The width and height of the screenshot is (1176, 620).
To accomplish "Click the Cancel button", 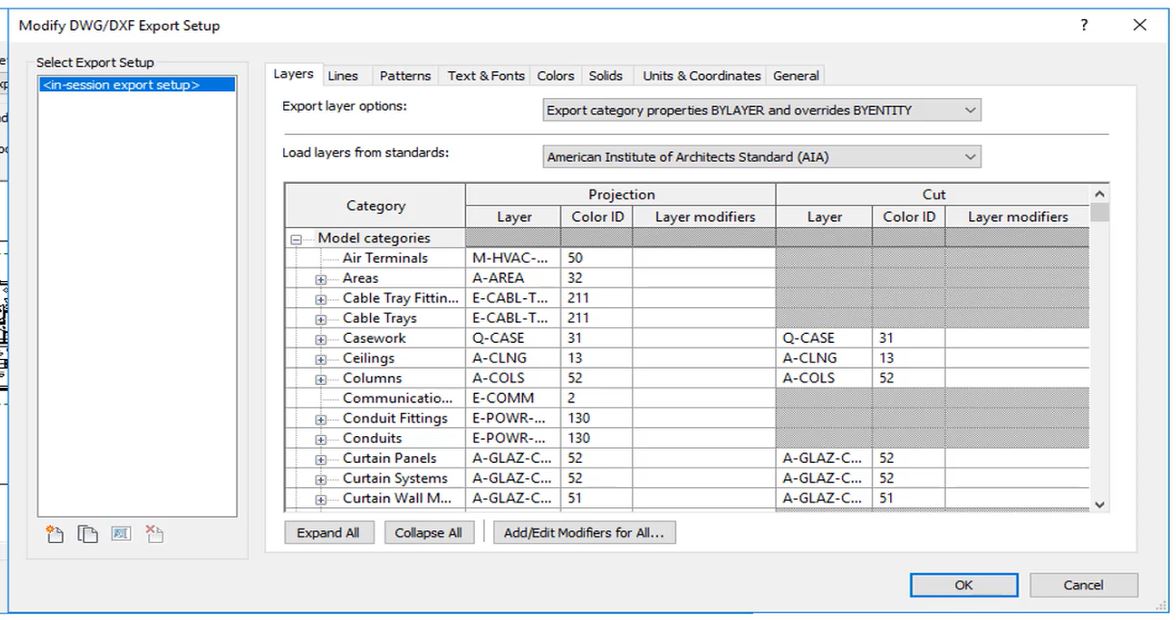I will pyautogui.click(x=1083, y=585).
